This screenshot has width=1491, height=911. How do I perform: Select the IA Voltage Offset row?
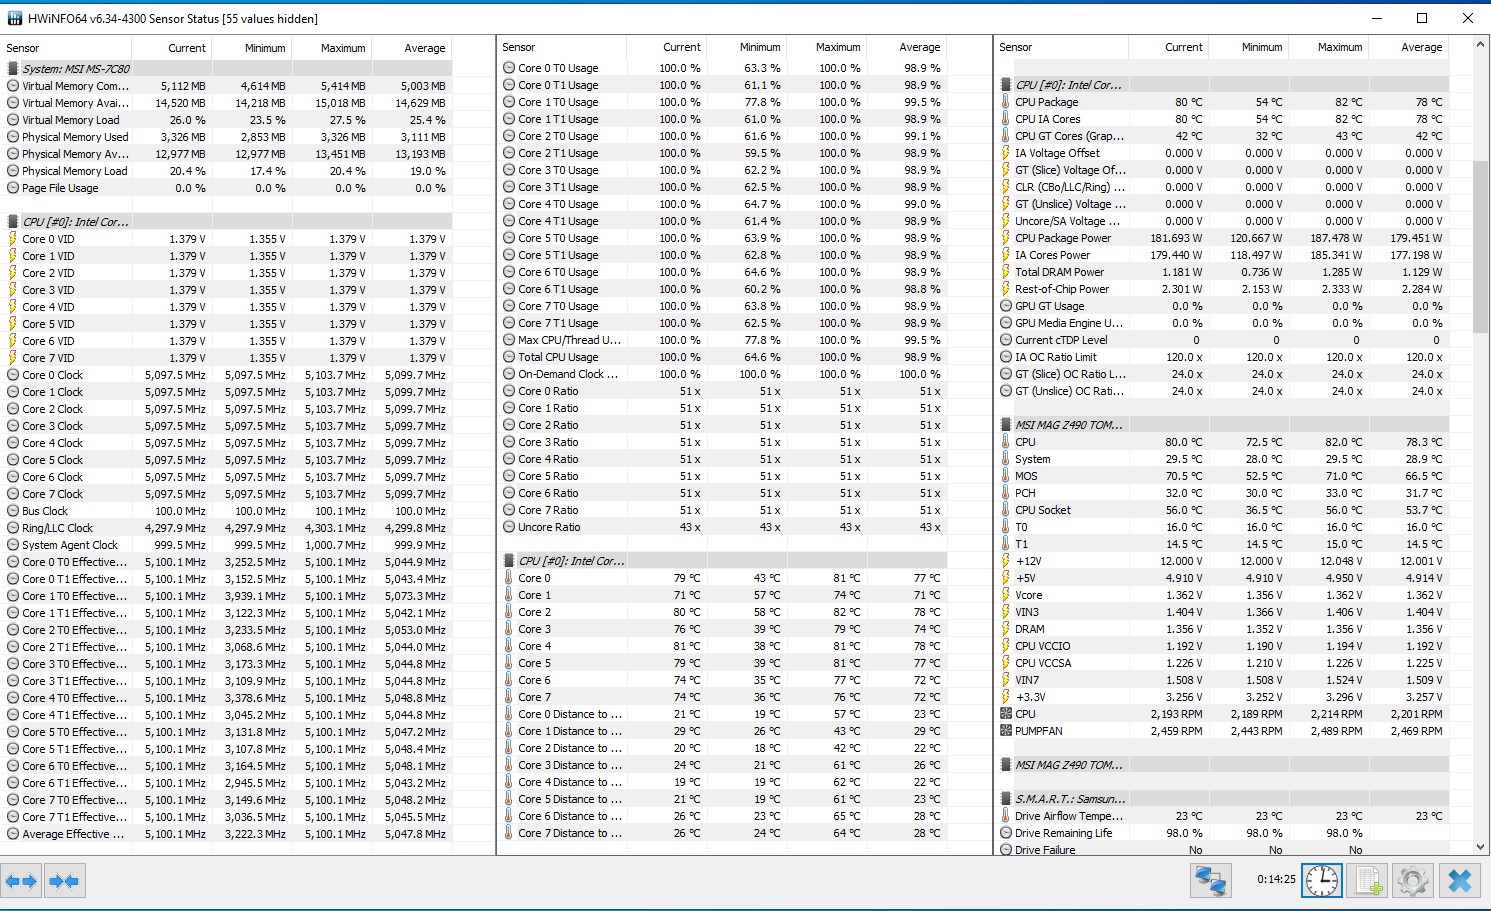(x=1224, y=153)
